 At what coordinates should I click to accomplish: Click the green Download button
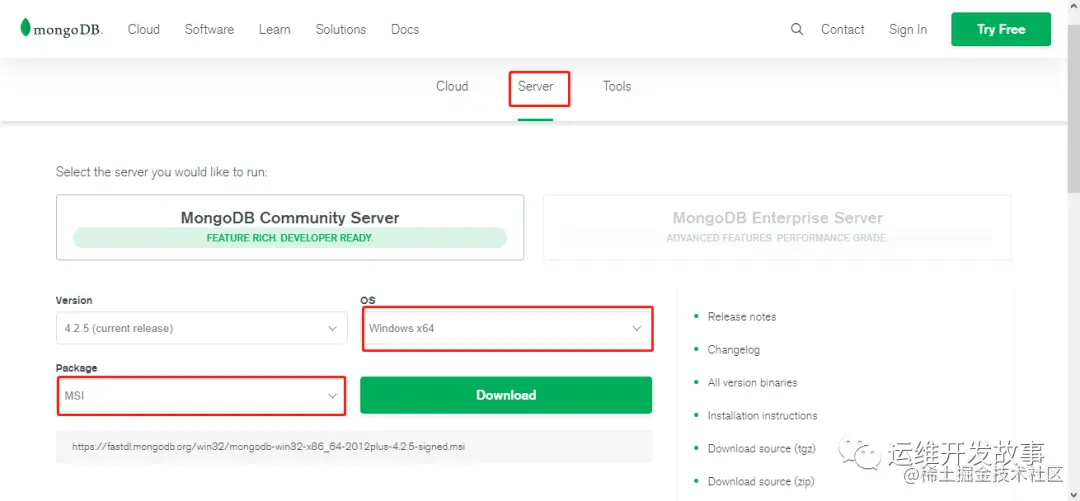tap(506, 395)
